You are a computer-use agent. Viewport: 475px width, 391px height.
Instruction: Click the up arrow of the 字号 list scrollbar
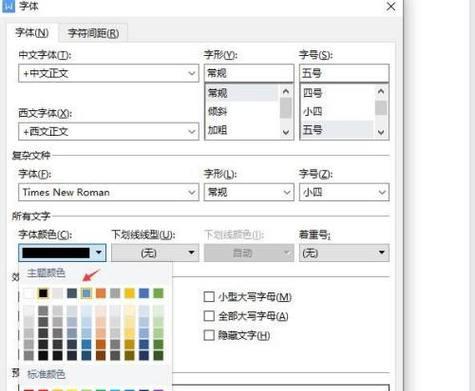381,91
